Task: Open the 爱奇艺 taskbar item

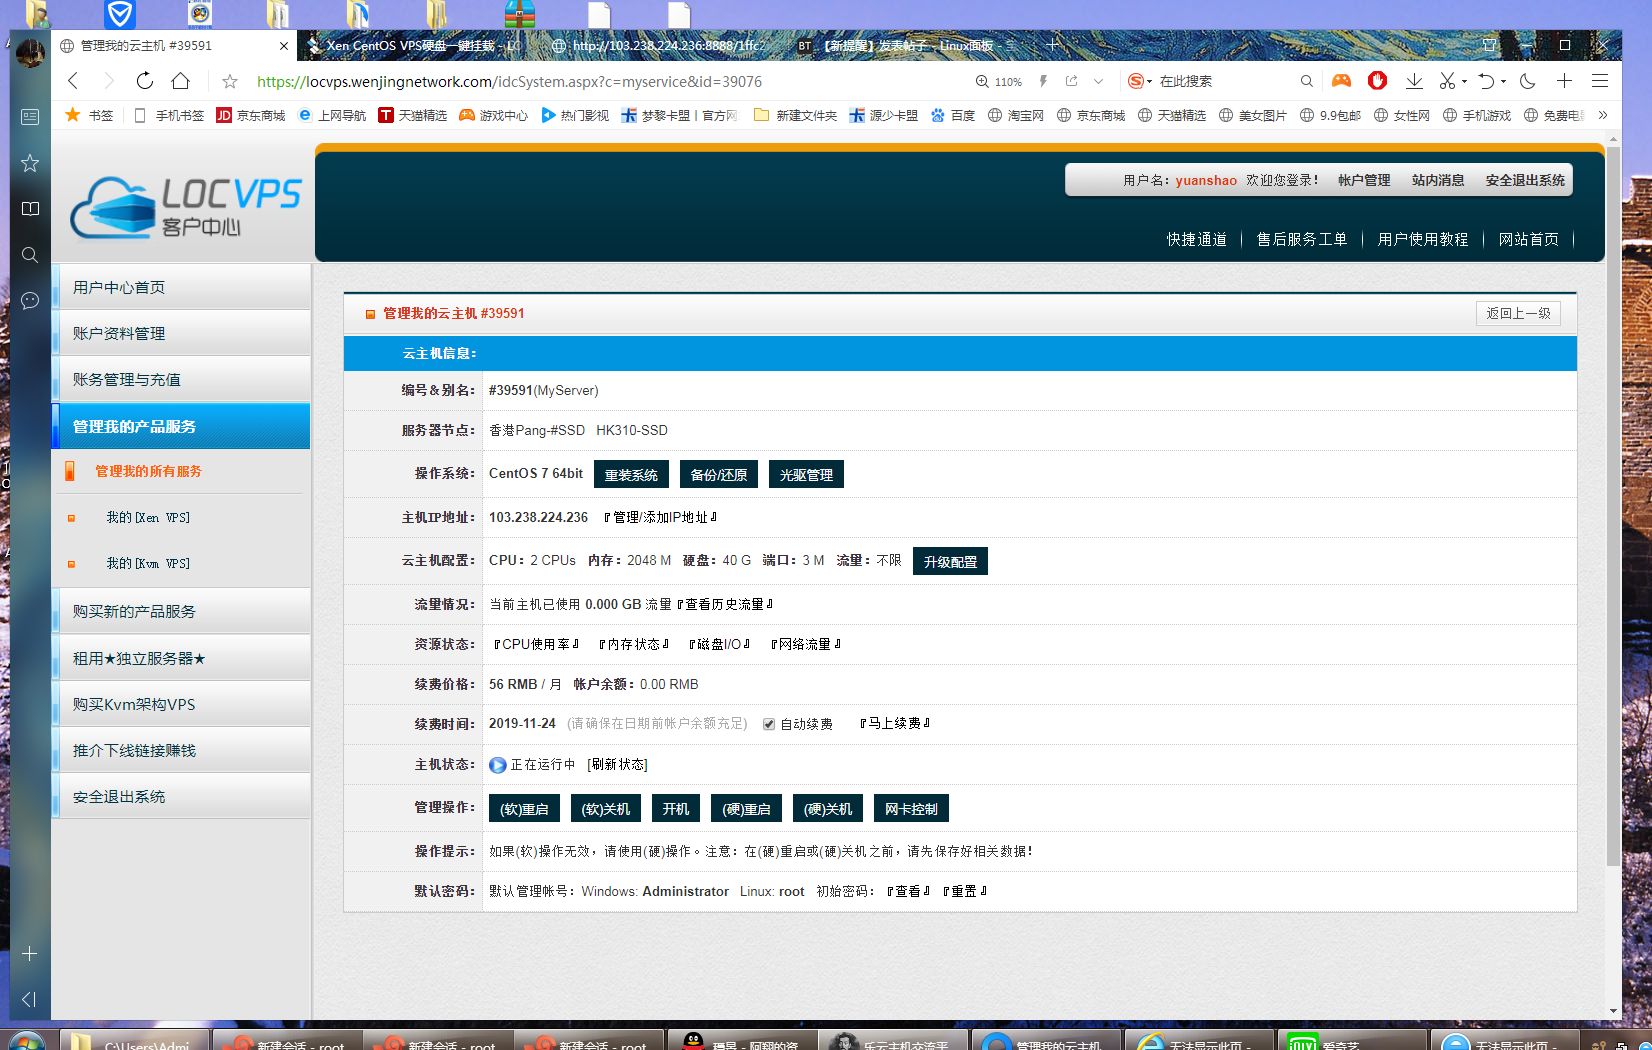Action: click(1354, 1039)
